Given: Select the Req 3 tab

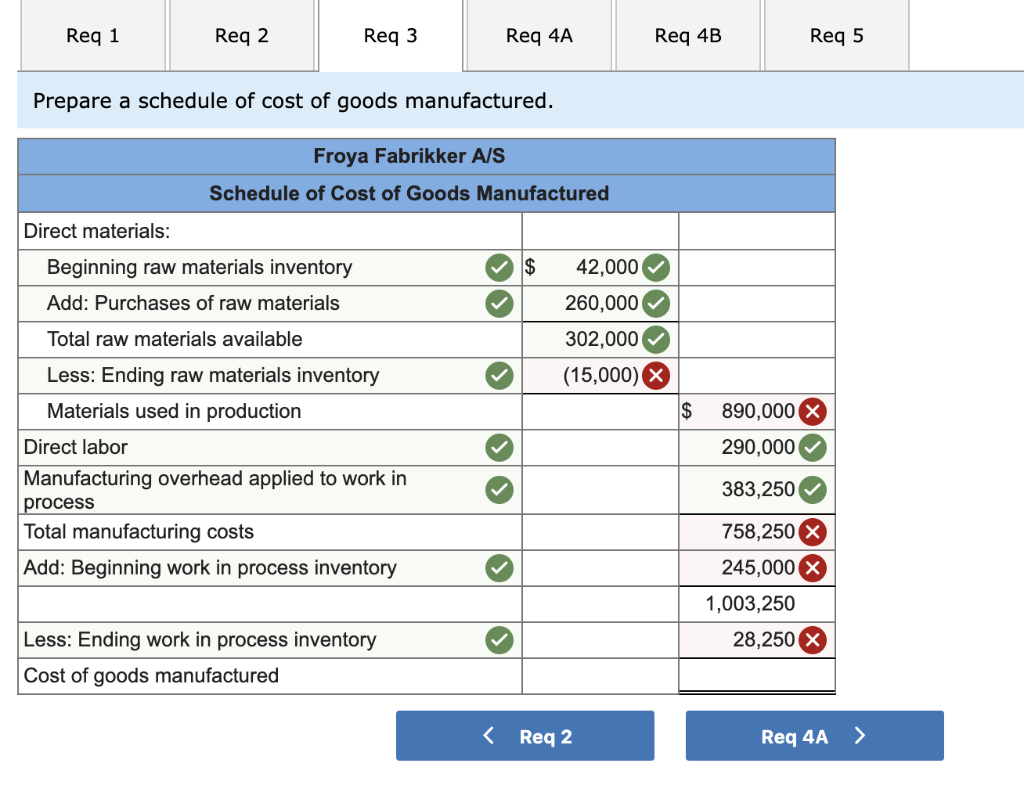Looking at the screenshot, I should point(391,35).
